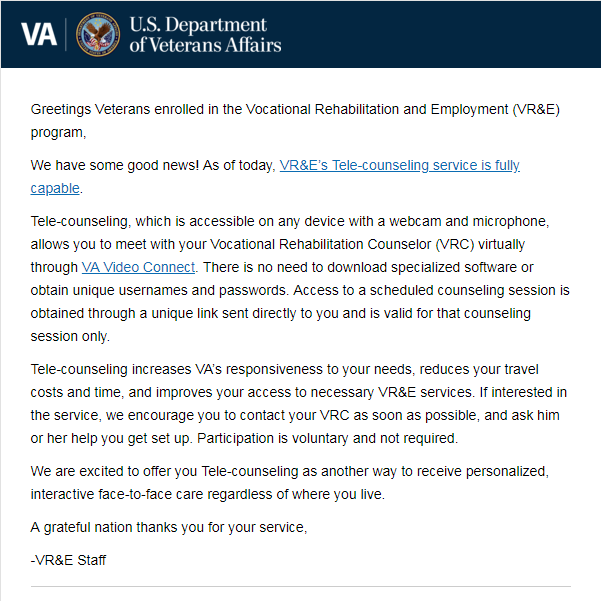Click the "Participation is voluntary and not required" sentence
This screenshot has width=601, height=601.
pos(327,438)
